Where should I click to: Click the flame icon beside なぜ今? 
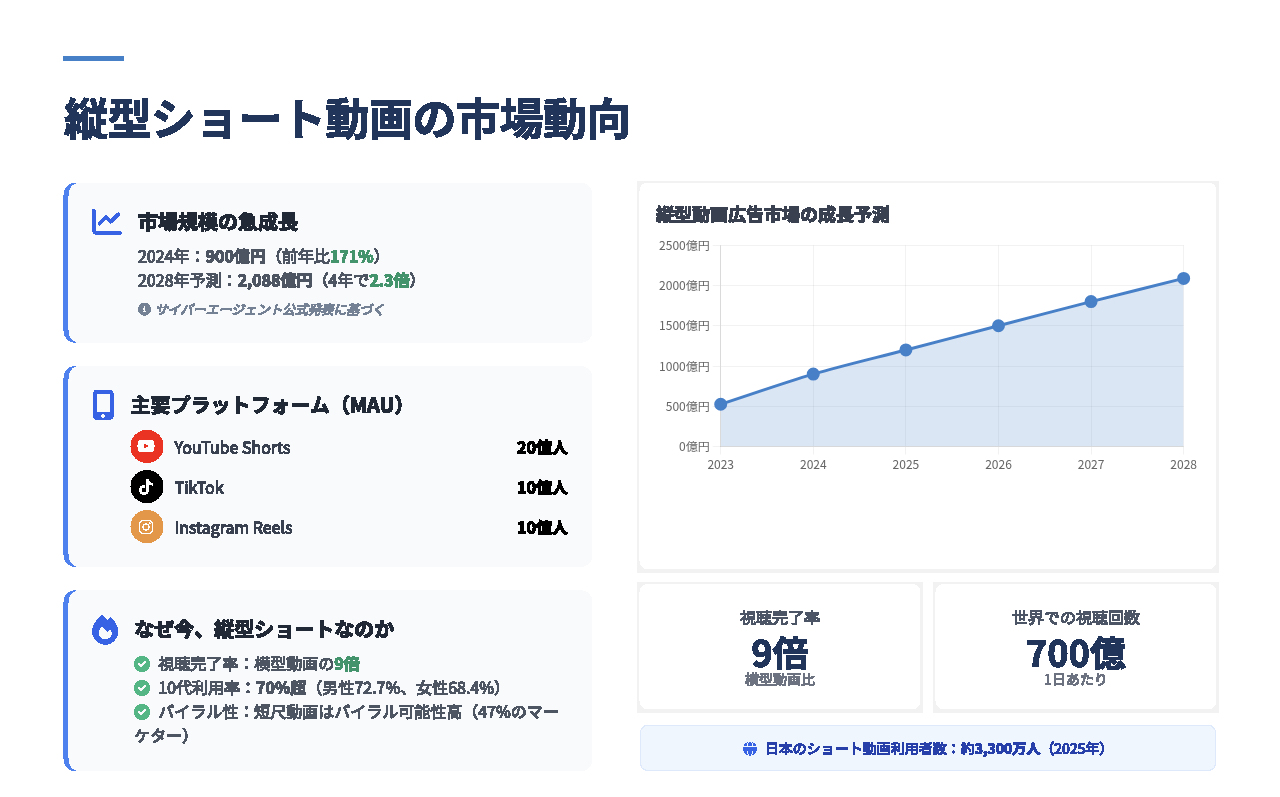(x=105, y=629)
